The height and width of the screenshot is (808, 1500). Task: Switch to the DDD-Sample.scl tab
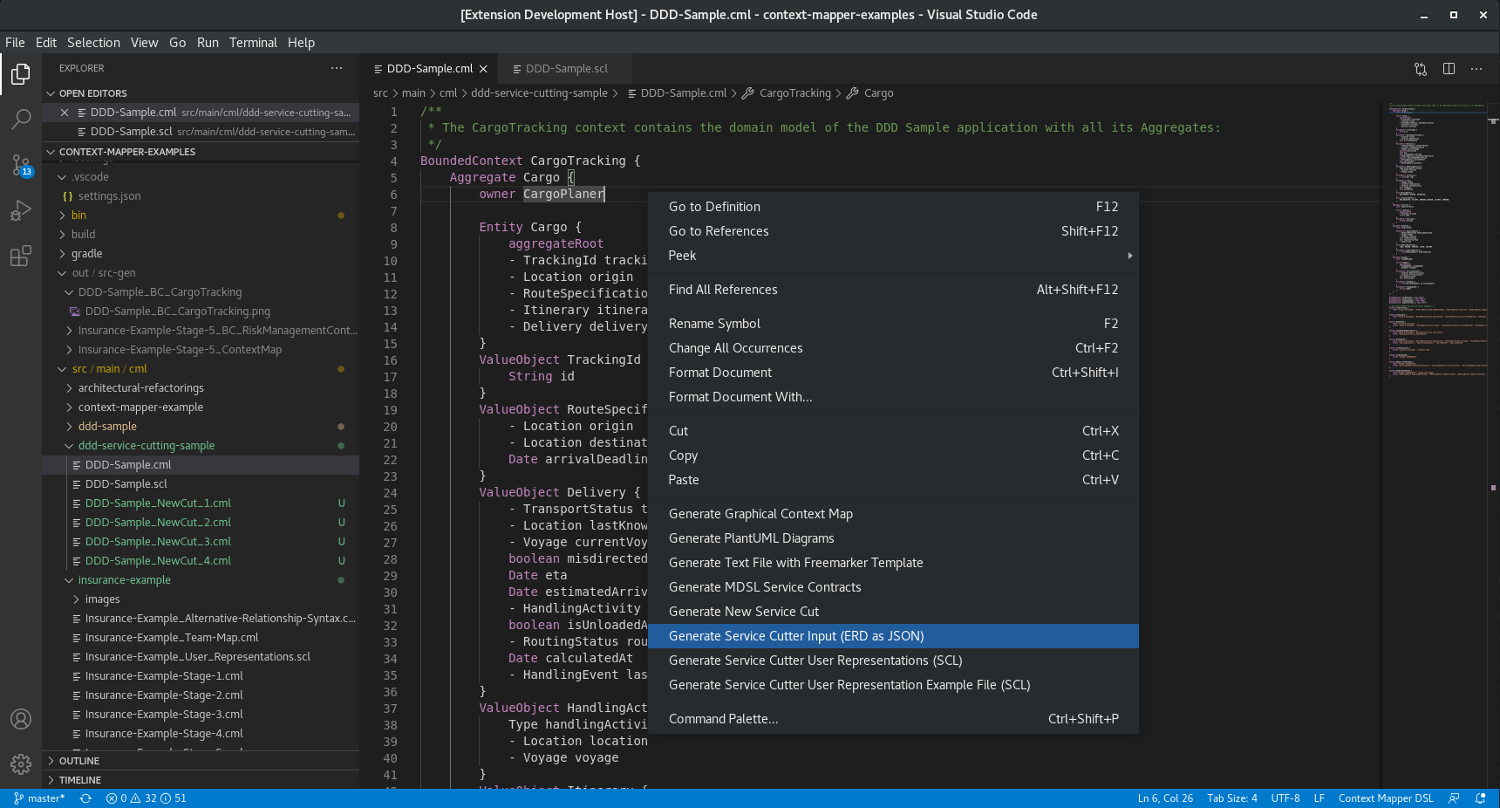566,69
